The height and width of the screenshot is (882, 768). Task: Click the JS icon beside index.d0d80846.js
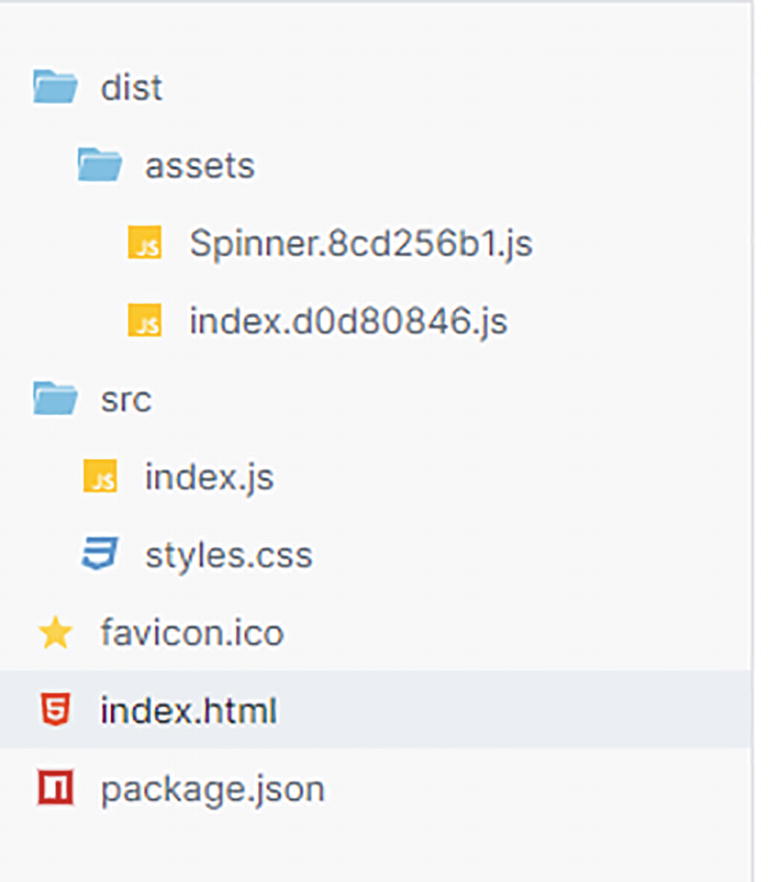point(145,321)
